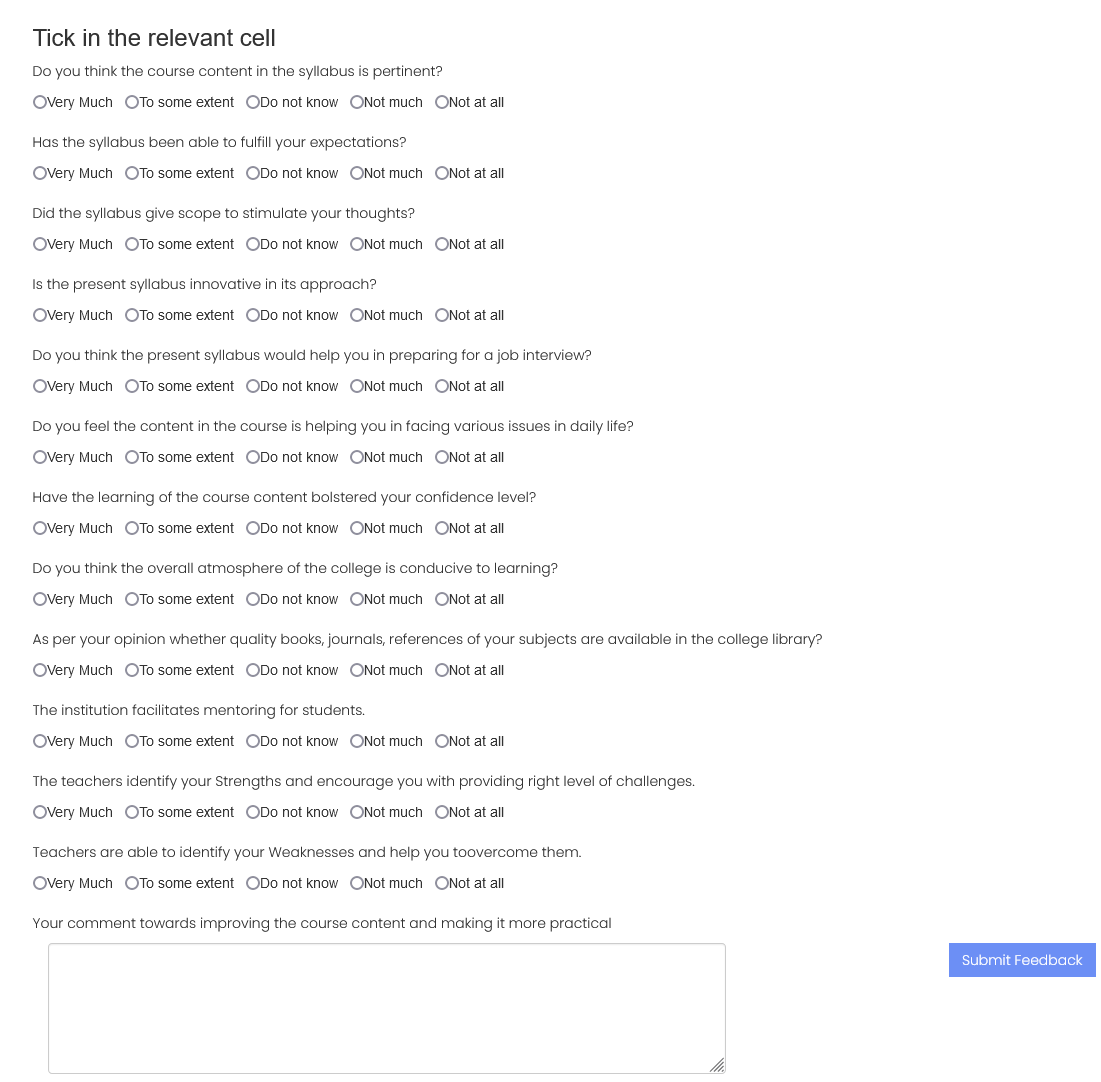Select 'Very Much' for course content pertinent question
Screen dimensions: 1101x1082
(40, 103)
